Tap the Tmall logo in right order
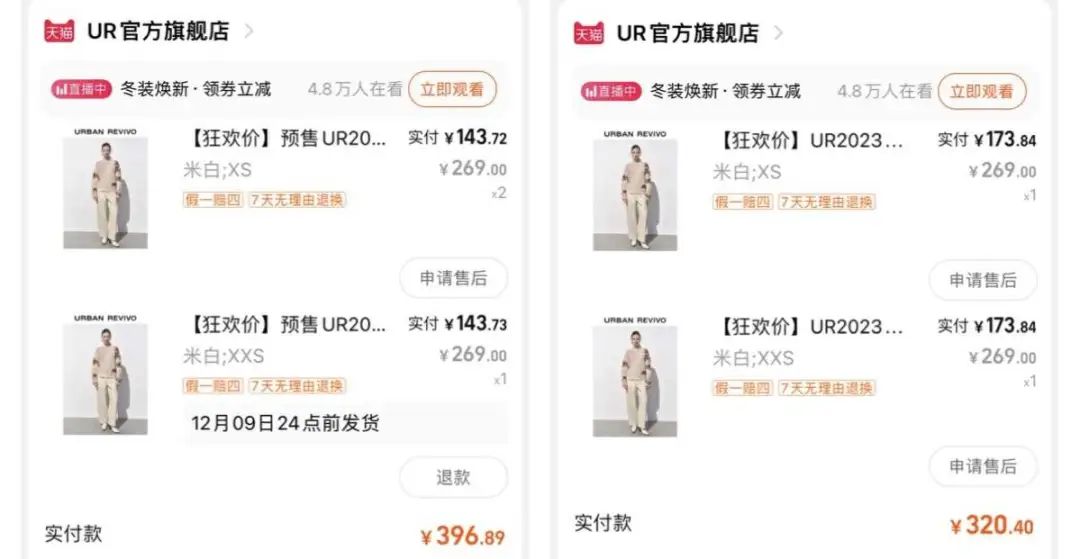 point(589,33)
